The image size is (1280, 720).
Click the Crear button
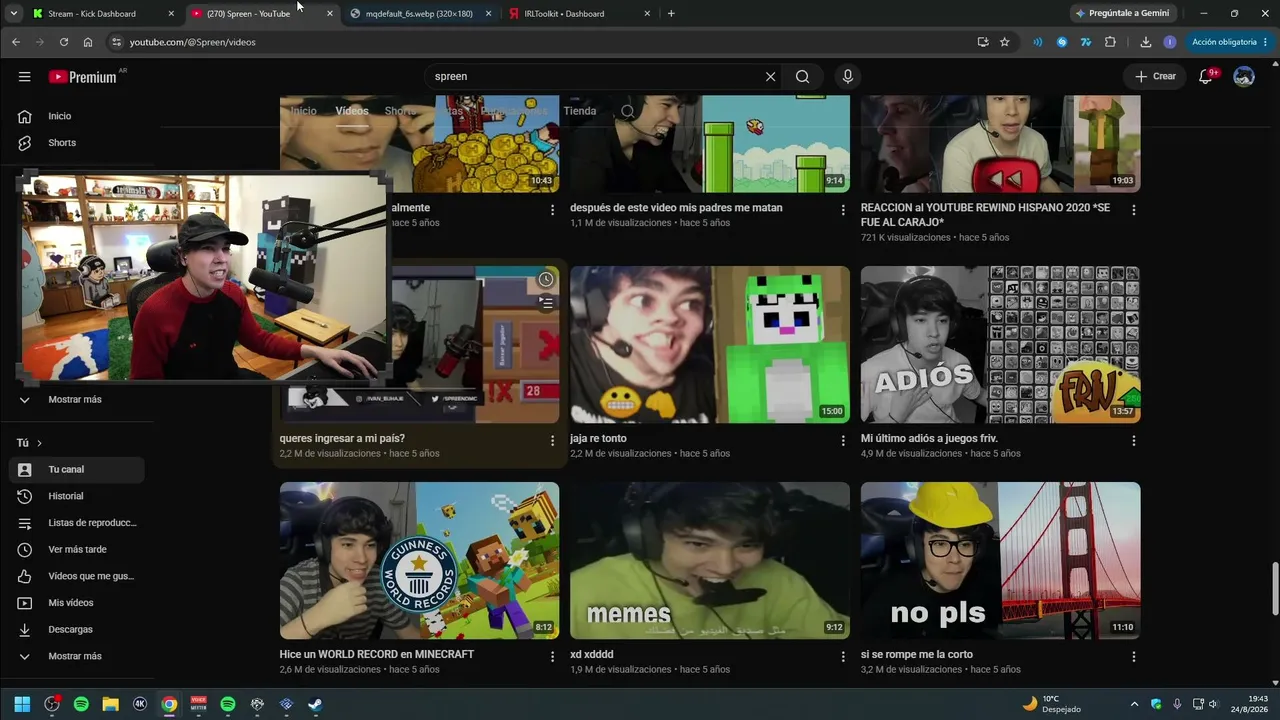(x=1155, y=77)
